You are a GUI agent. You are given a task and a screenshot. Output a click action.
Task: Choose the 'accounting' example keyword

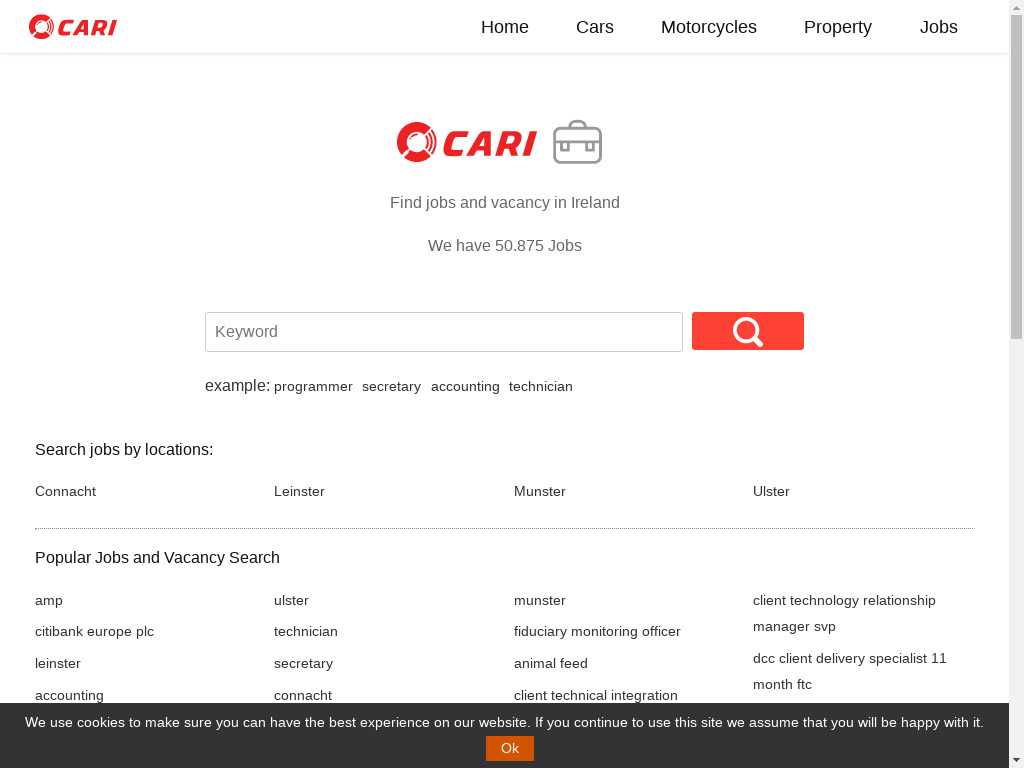point(465,387)
